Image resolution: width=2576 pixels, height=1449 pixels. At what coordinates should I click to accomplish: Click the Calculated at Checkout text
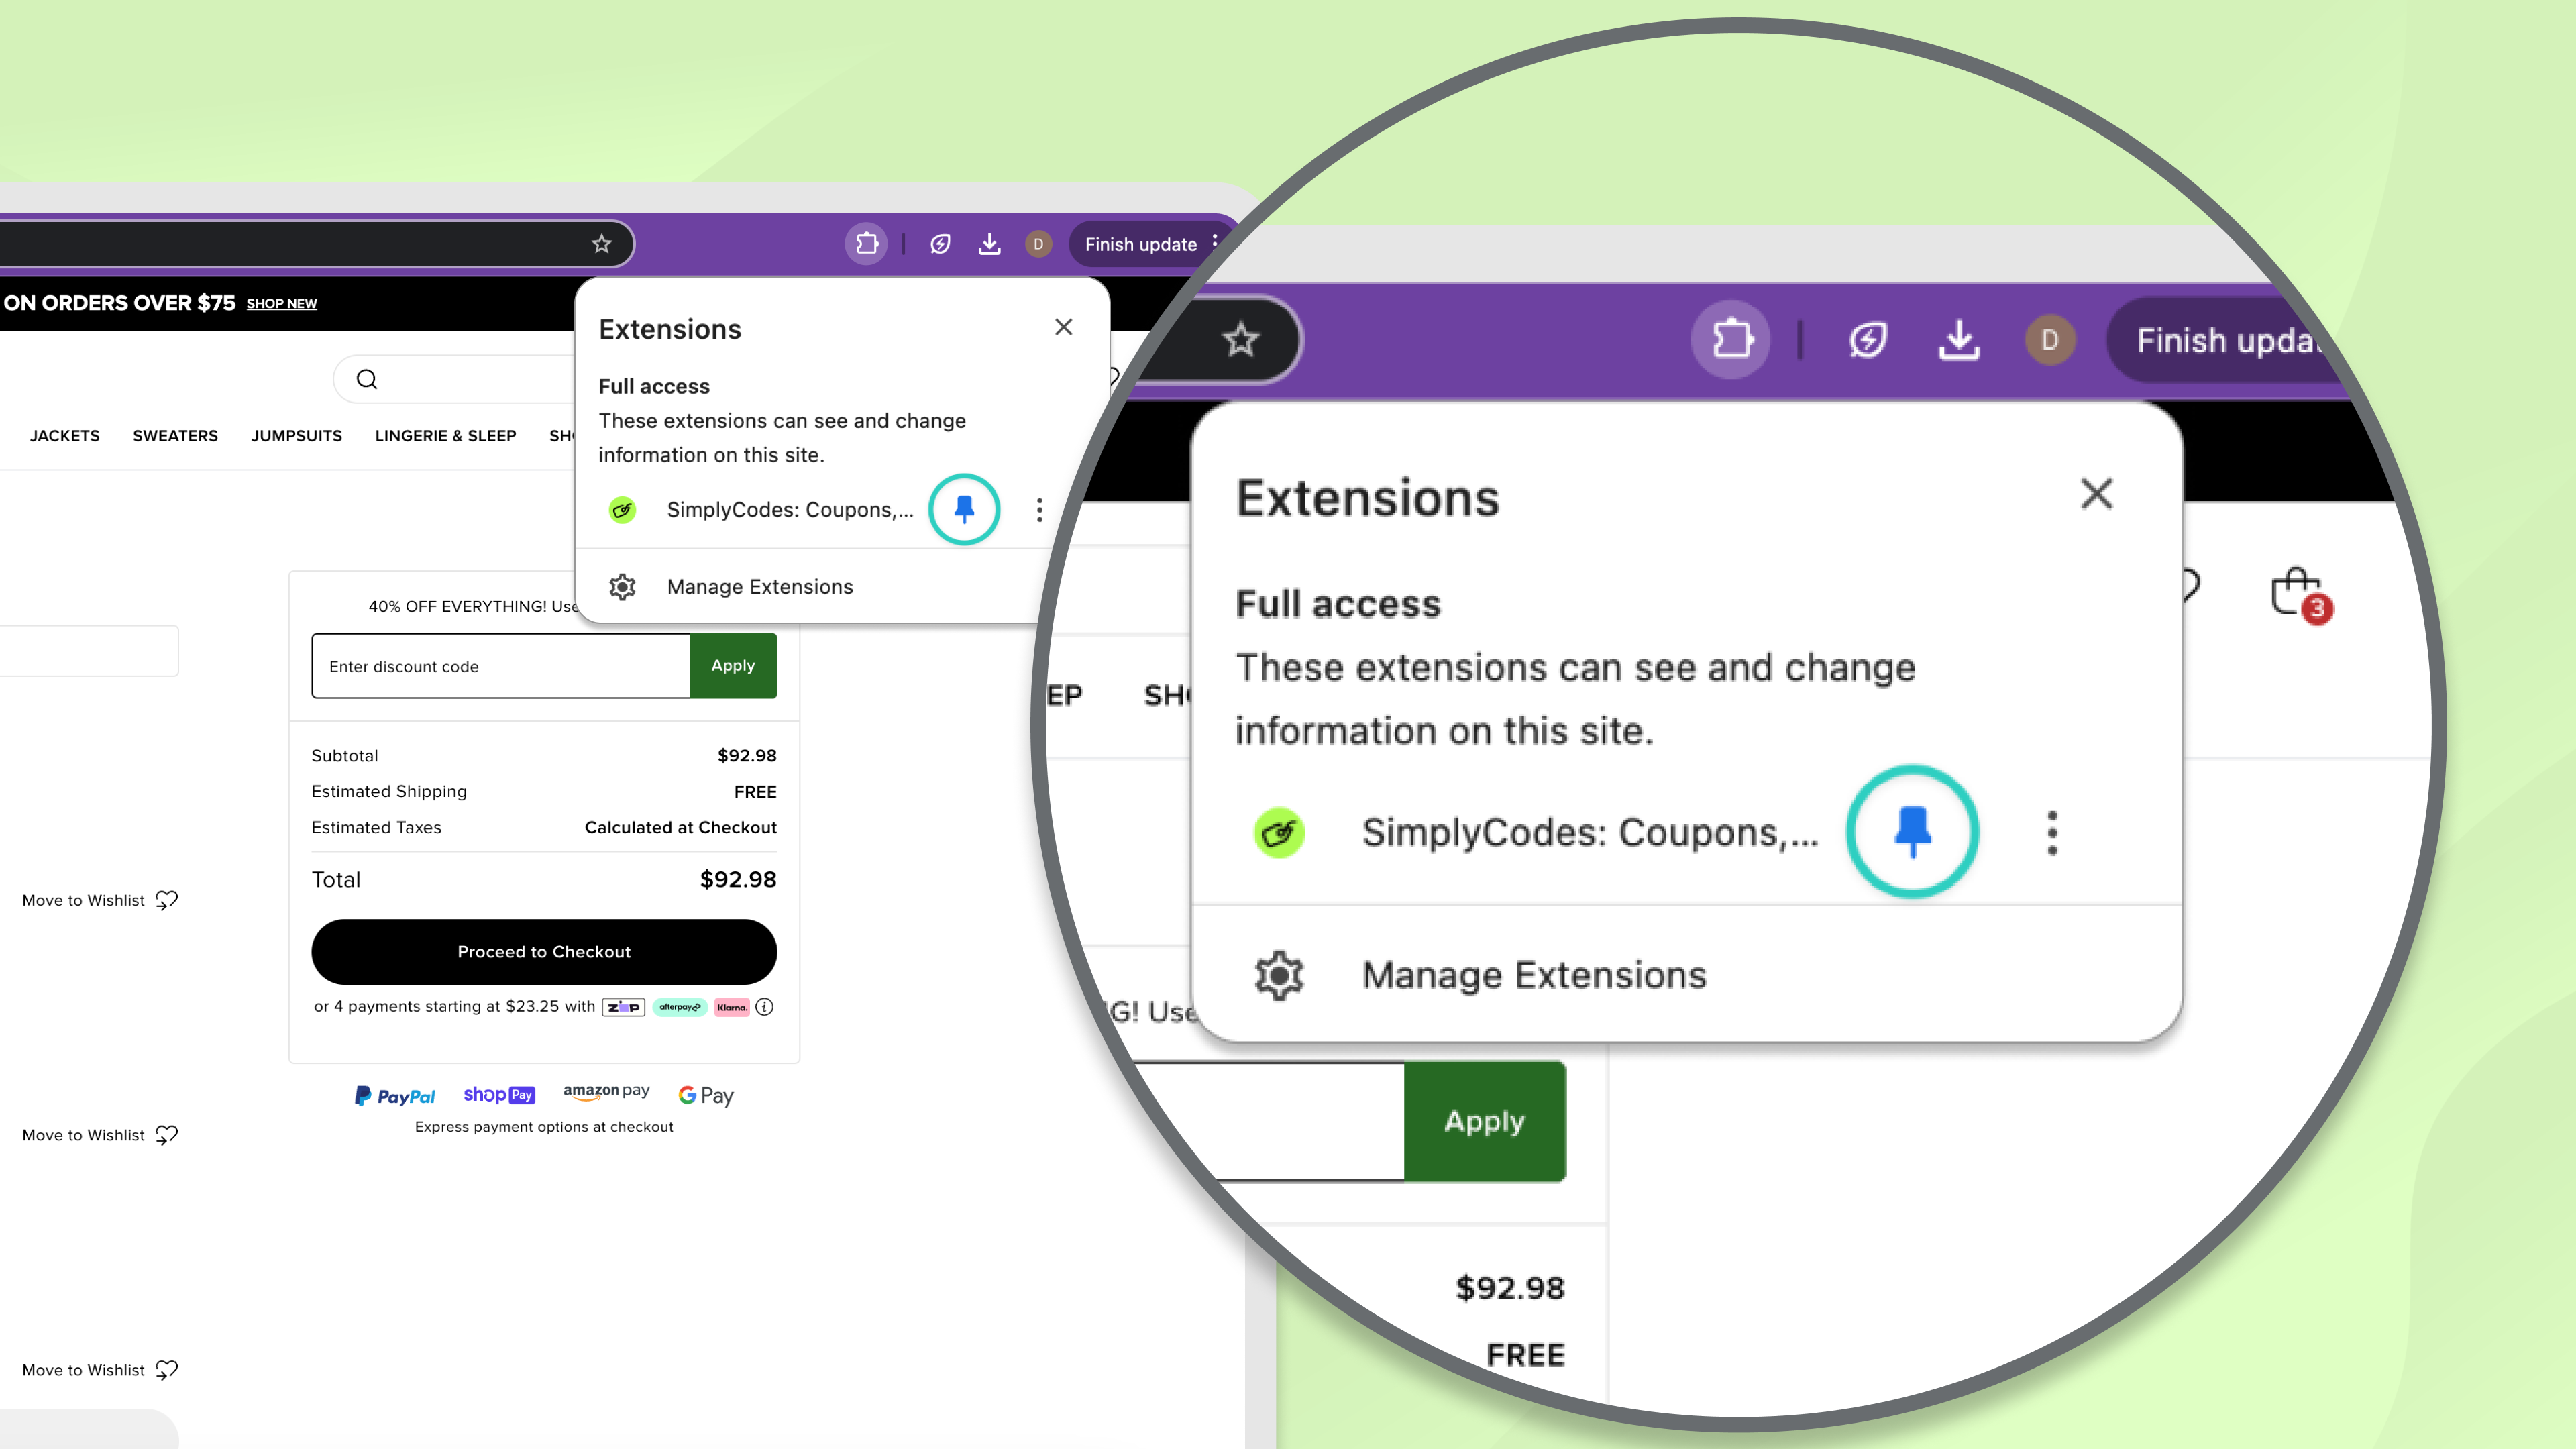pyautogui.click(x=681, y=828)
